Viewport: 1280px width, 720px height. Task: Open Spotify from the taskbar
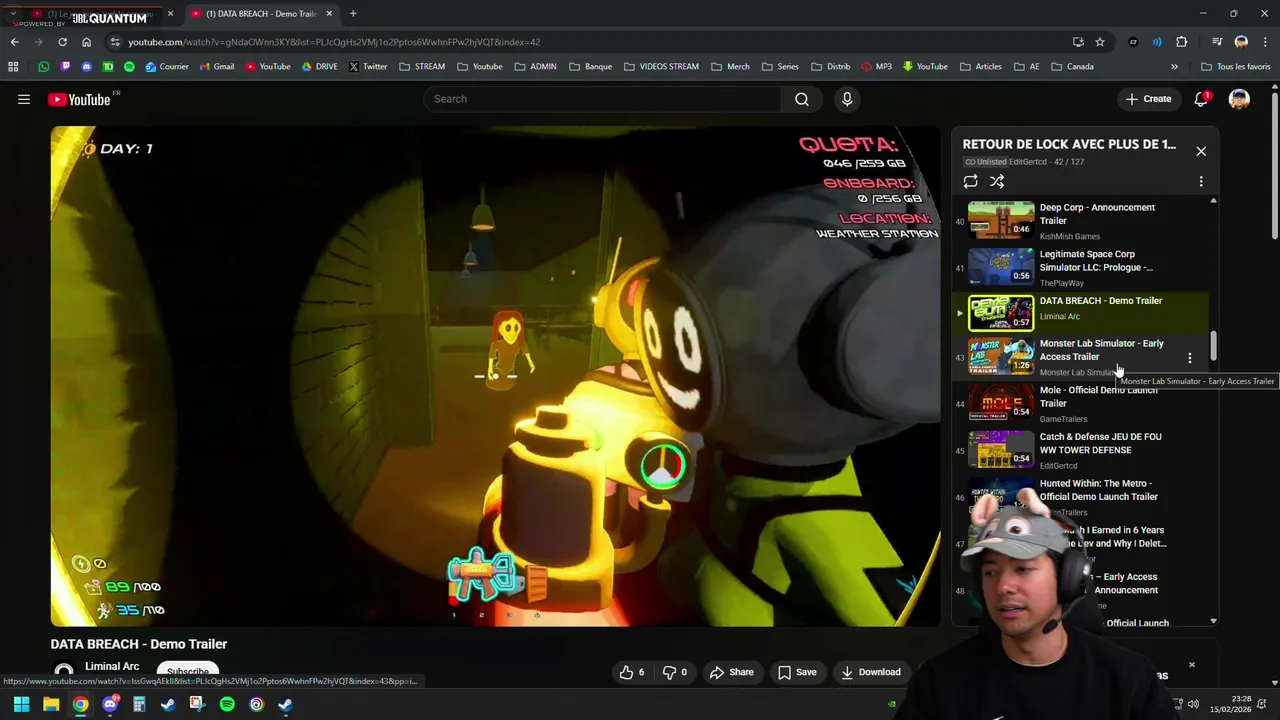pos(227,705)
